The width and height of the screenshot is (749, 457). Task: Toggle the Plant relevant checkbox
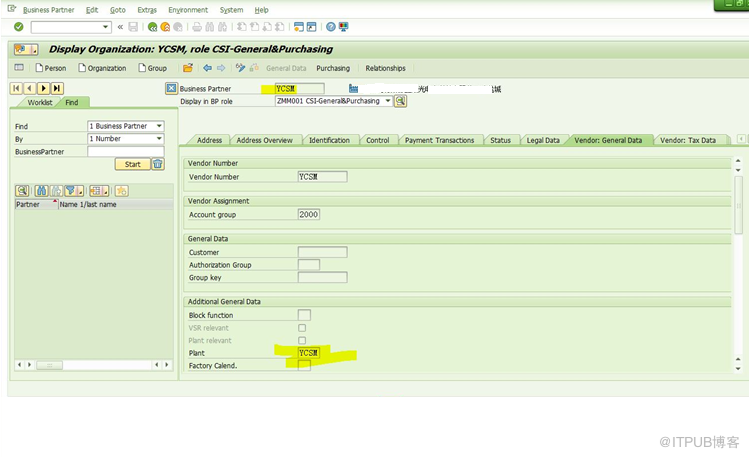pyautogui.click(x=302, y=341)
